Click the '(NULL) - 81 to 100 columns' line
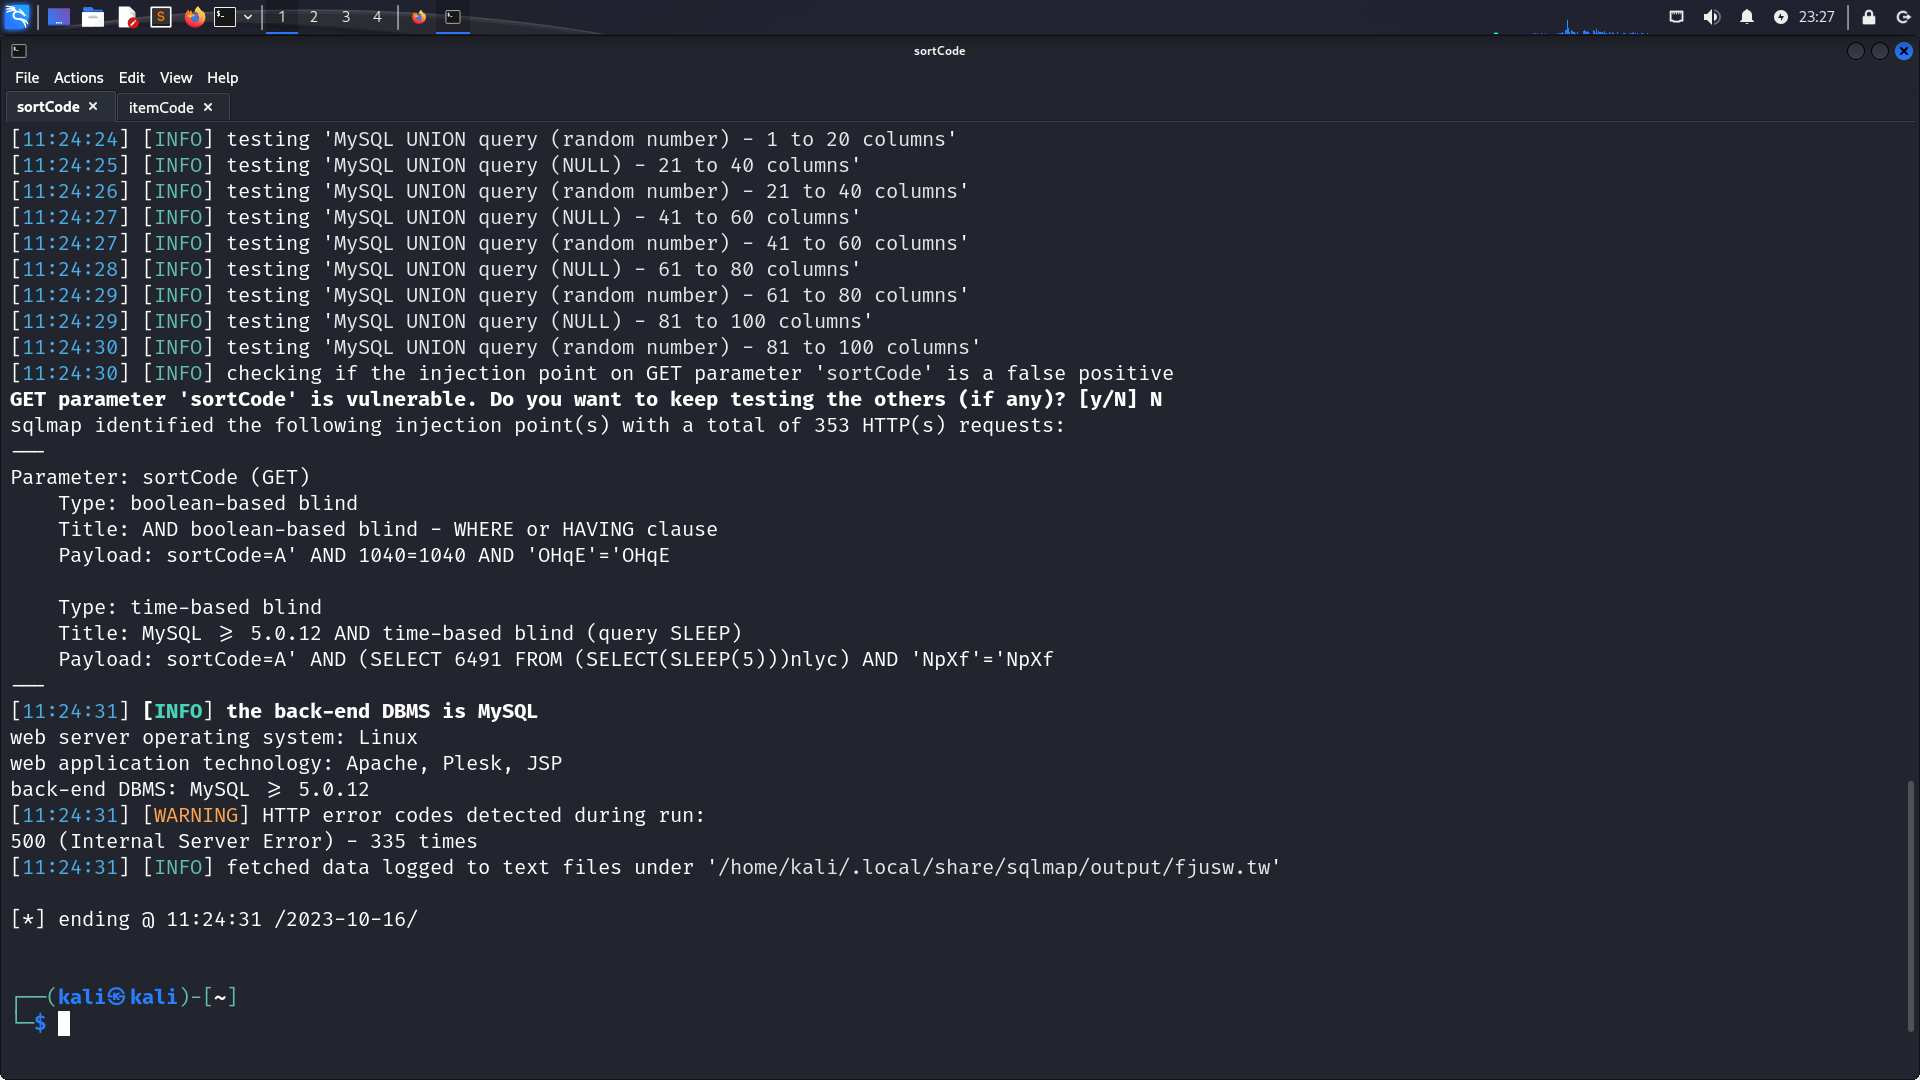The image size is (1920, 1080). 441,322
